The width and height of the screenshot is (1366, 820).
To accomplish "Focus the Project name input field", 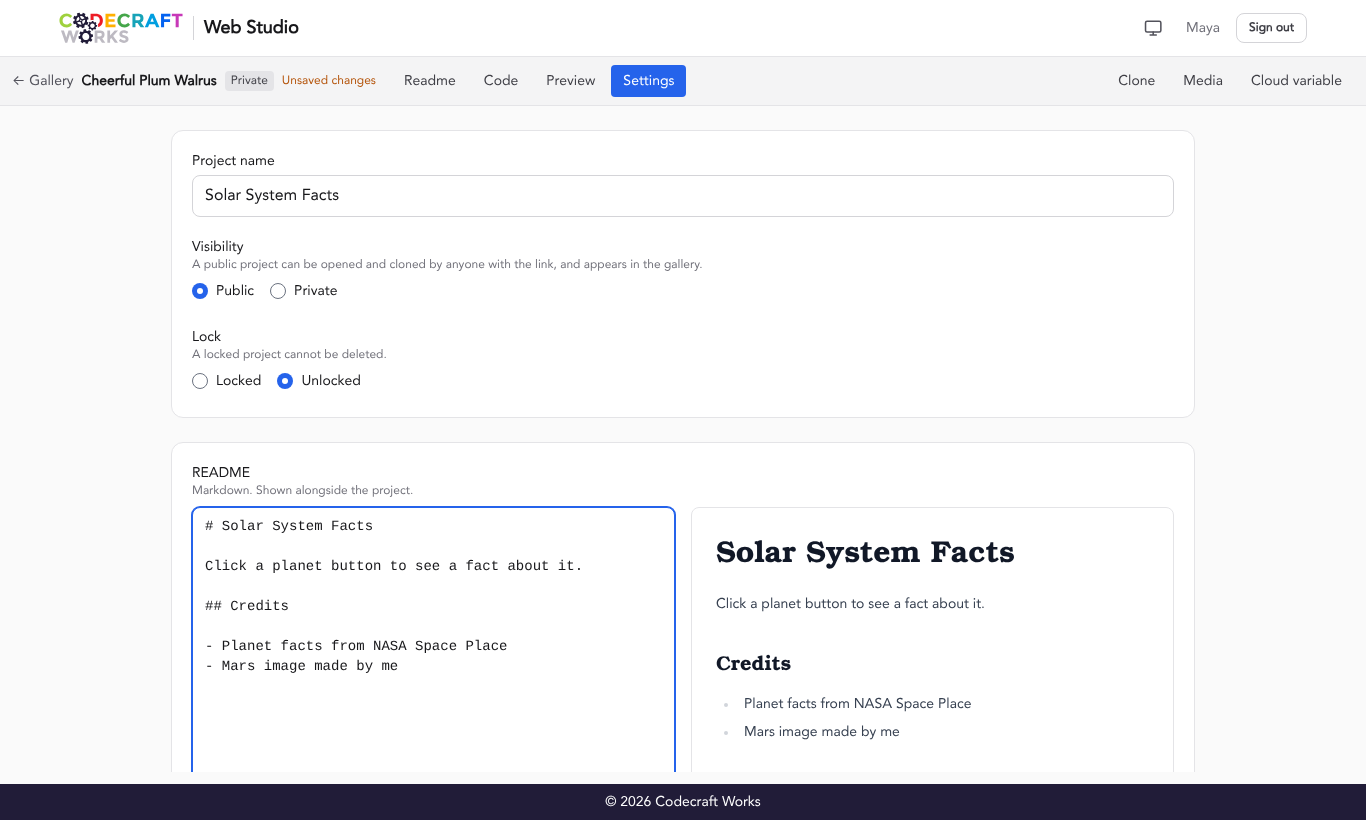I will tap(683, 196).
